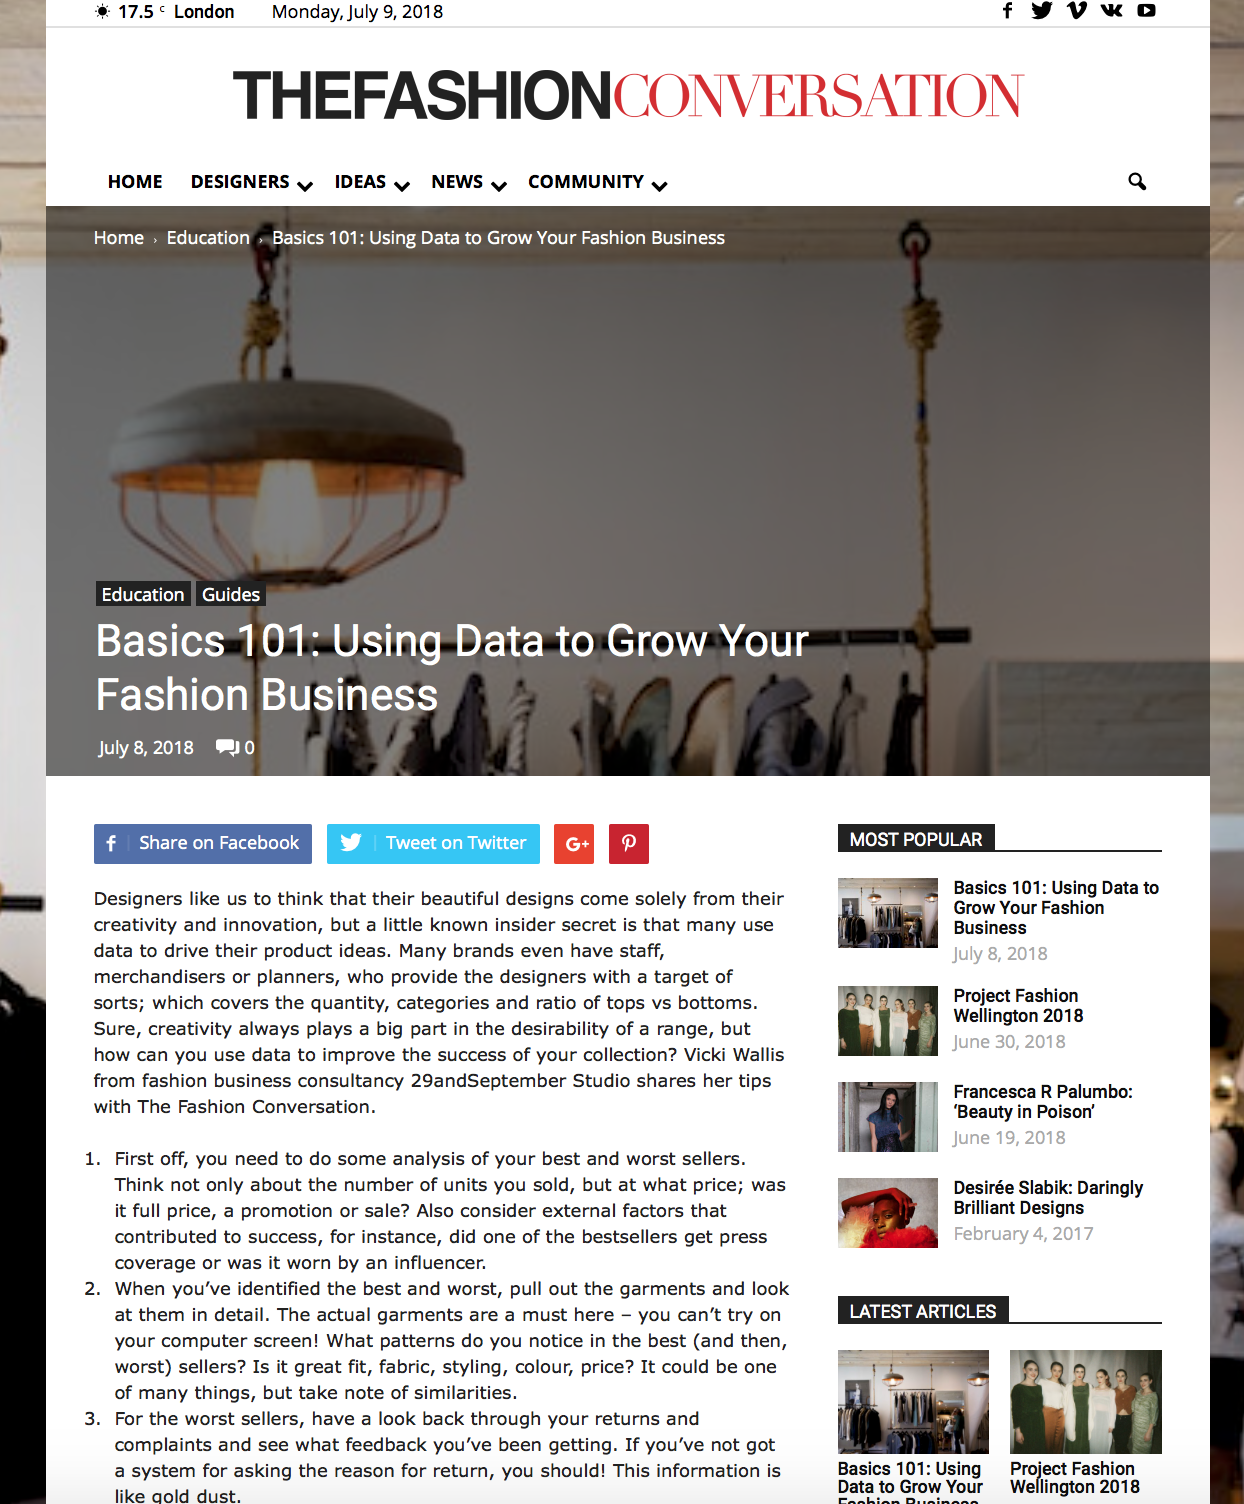Click the final breadcrumb with the article title
Screen dimensions: 1244x1504
(498, 238)
